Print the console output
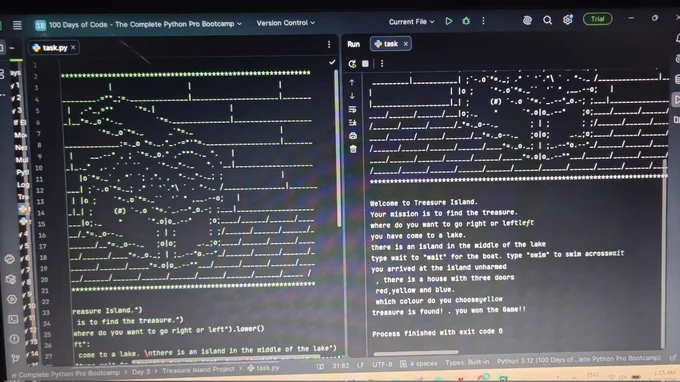The width and height of the screenshot is (680, 382). [353, 136]
